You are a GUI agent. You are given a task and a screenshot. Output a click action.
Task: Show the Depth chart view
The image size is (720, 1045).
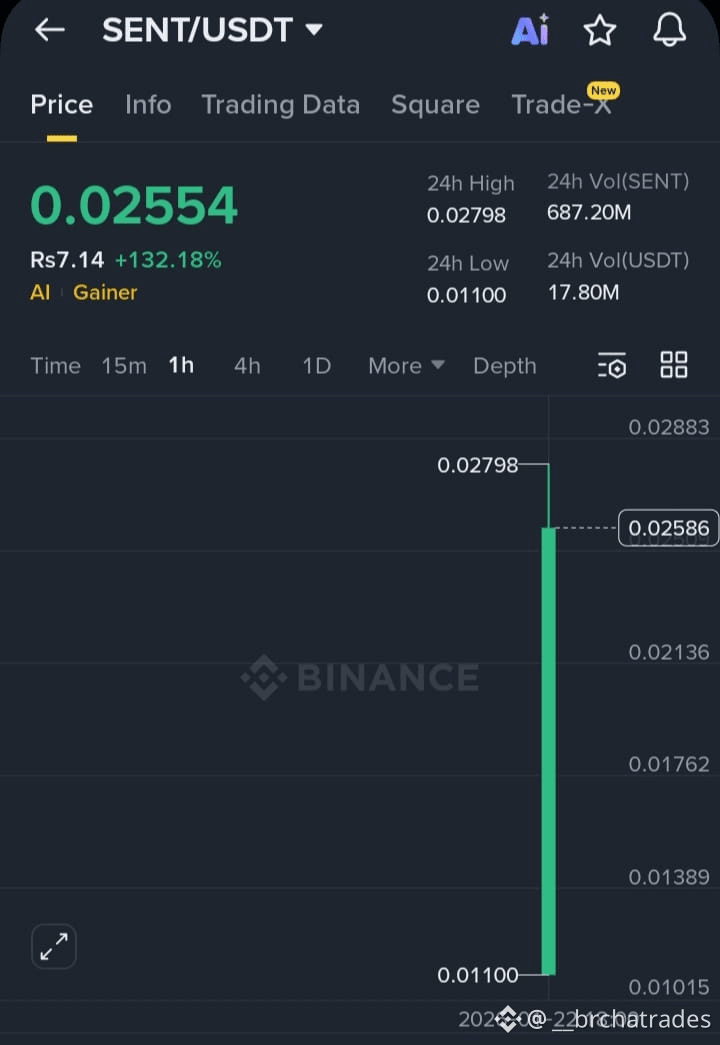pyautogui.click(x=505, y=366)
